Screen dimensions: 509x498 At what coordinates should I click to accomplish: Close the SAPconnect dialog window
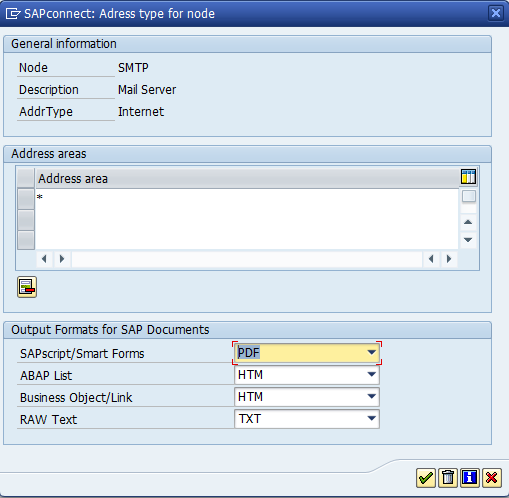[x=496, y=13]
